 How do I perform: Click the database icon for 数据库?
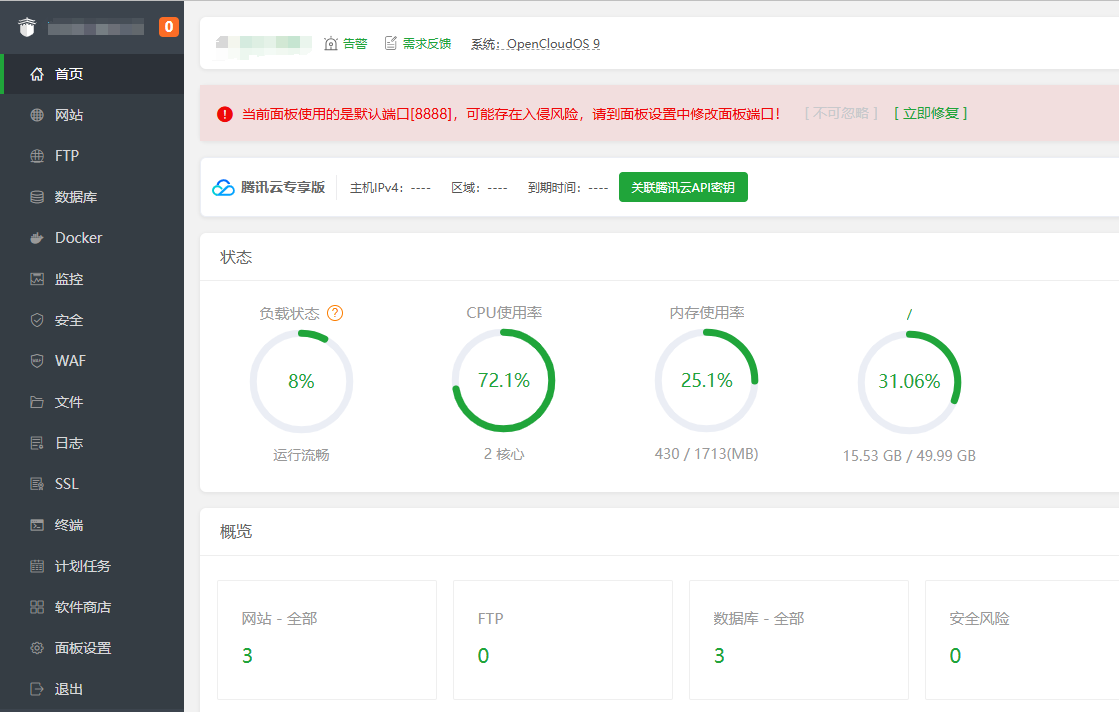pos(37,197)
